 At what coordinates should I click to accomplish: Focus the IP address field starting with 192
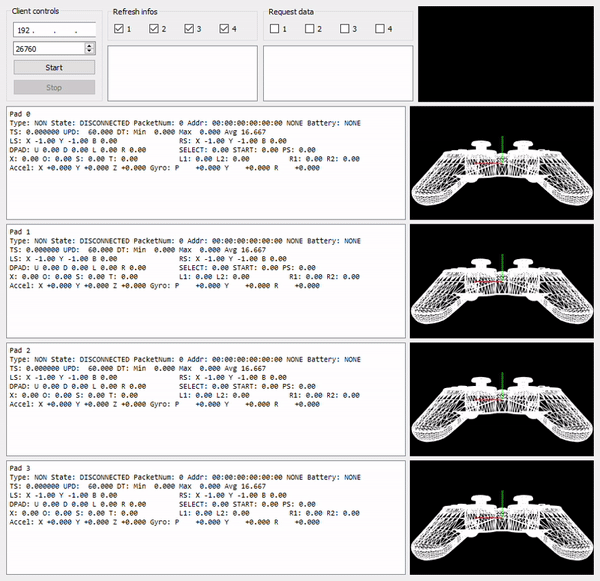point(54,30)
